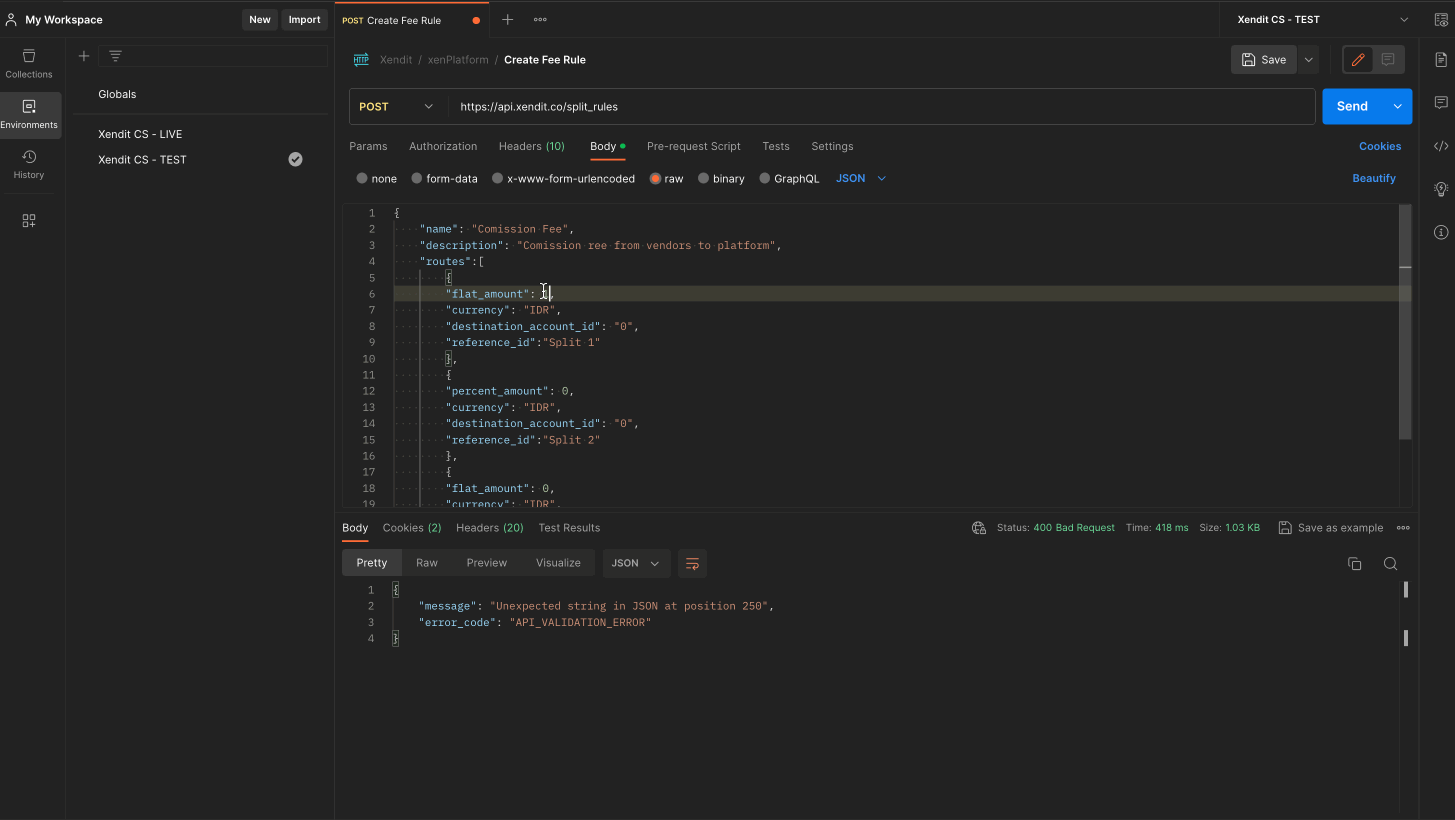Open the History sidebar section
Image resolution: width=1455 pixels, height=820 pixels.
[29, 165]
